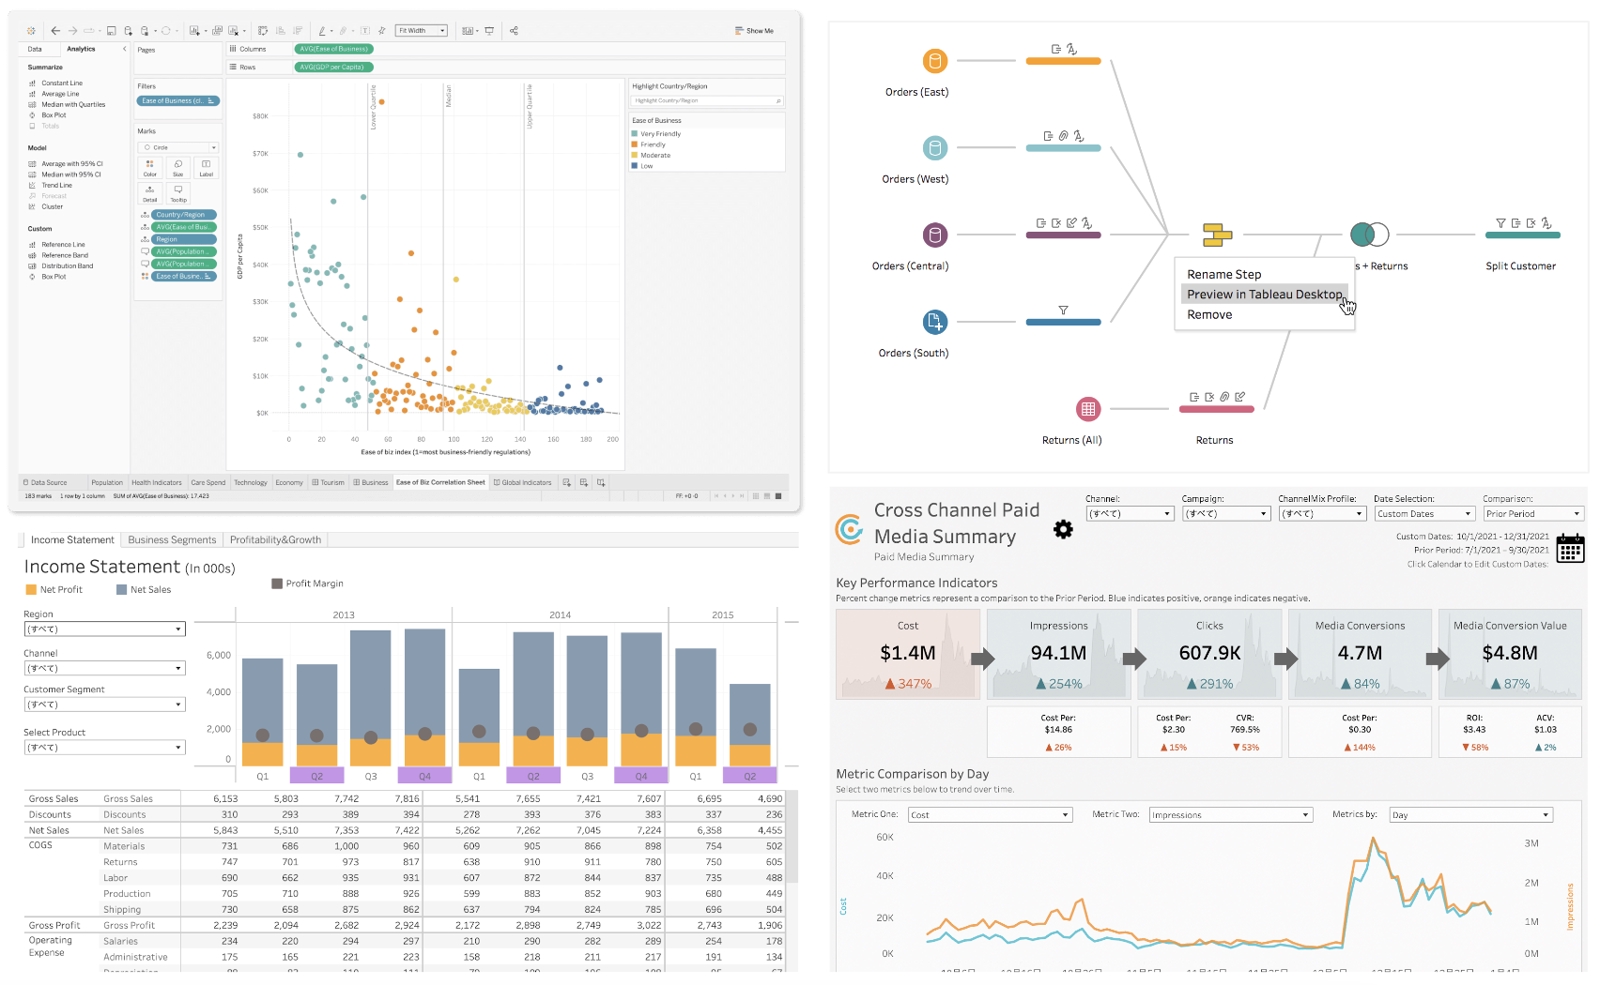Screen dimensions: 1600x985
Task: Click the forward arrow in Tableau toolbar
Action: coord(73,31)
